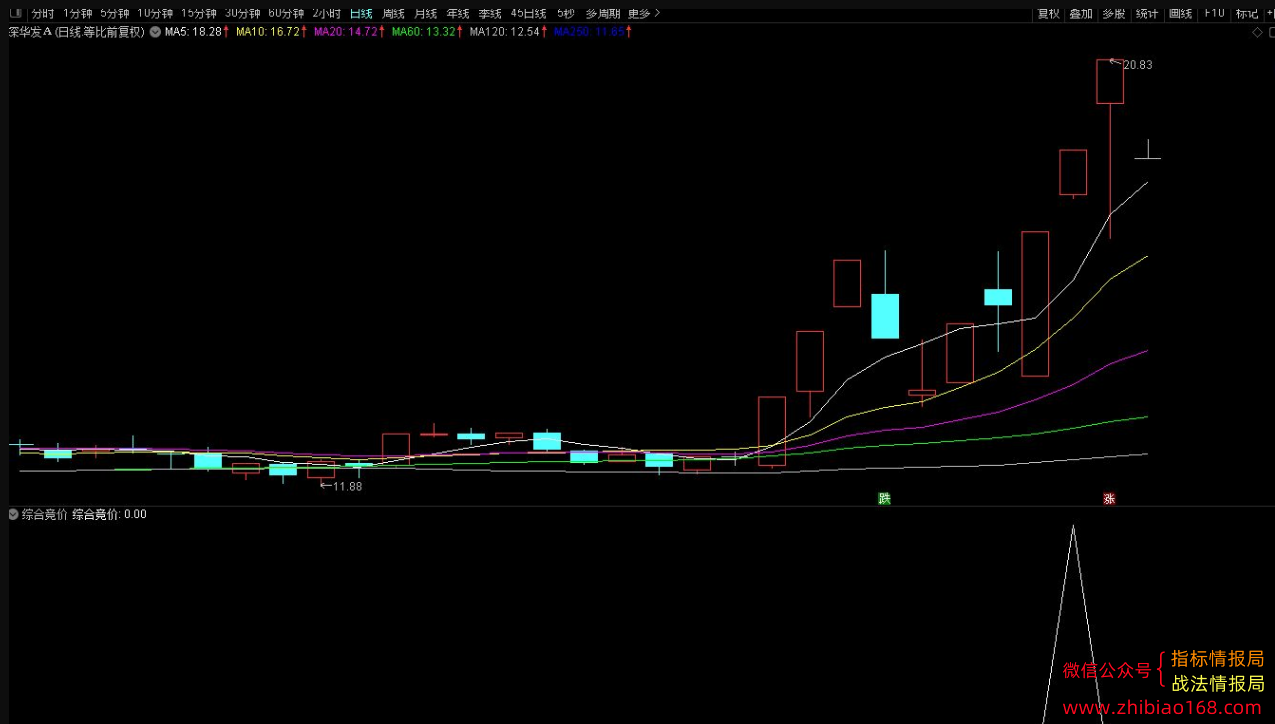Select the 60分钟 period tab

287,13
